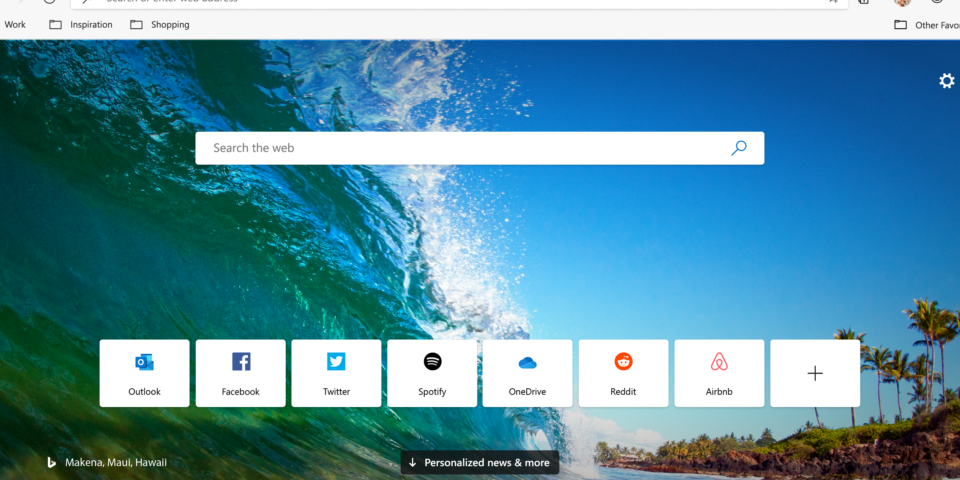Open the OneDrive quick link tile

point(527,373)
